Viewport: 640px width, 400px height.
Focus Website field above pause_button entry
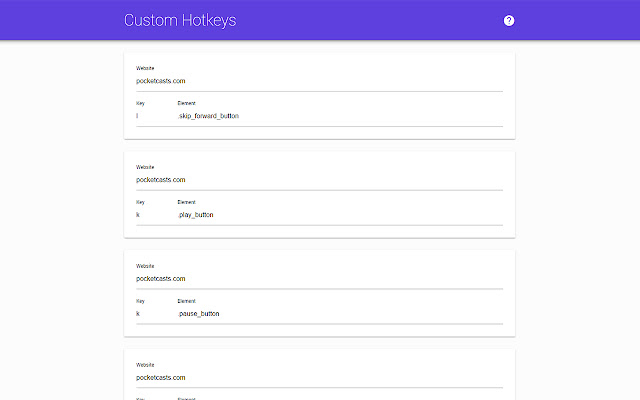click(318, 279)
